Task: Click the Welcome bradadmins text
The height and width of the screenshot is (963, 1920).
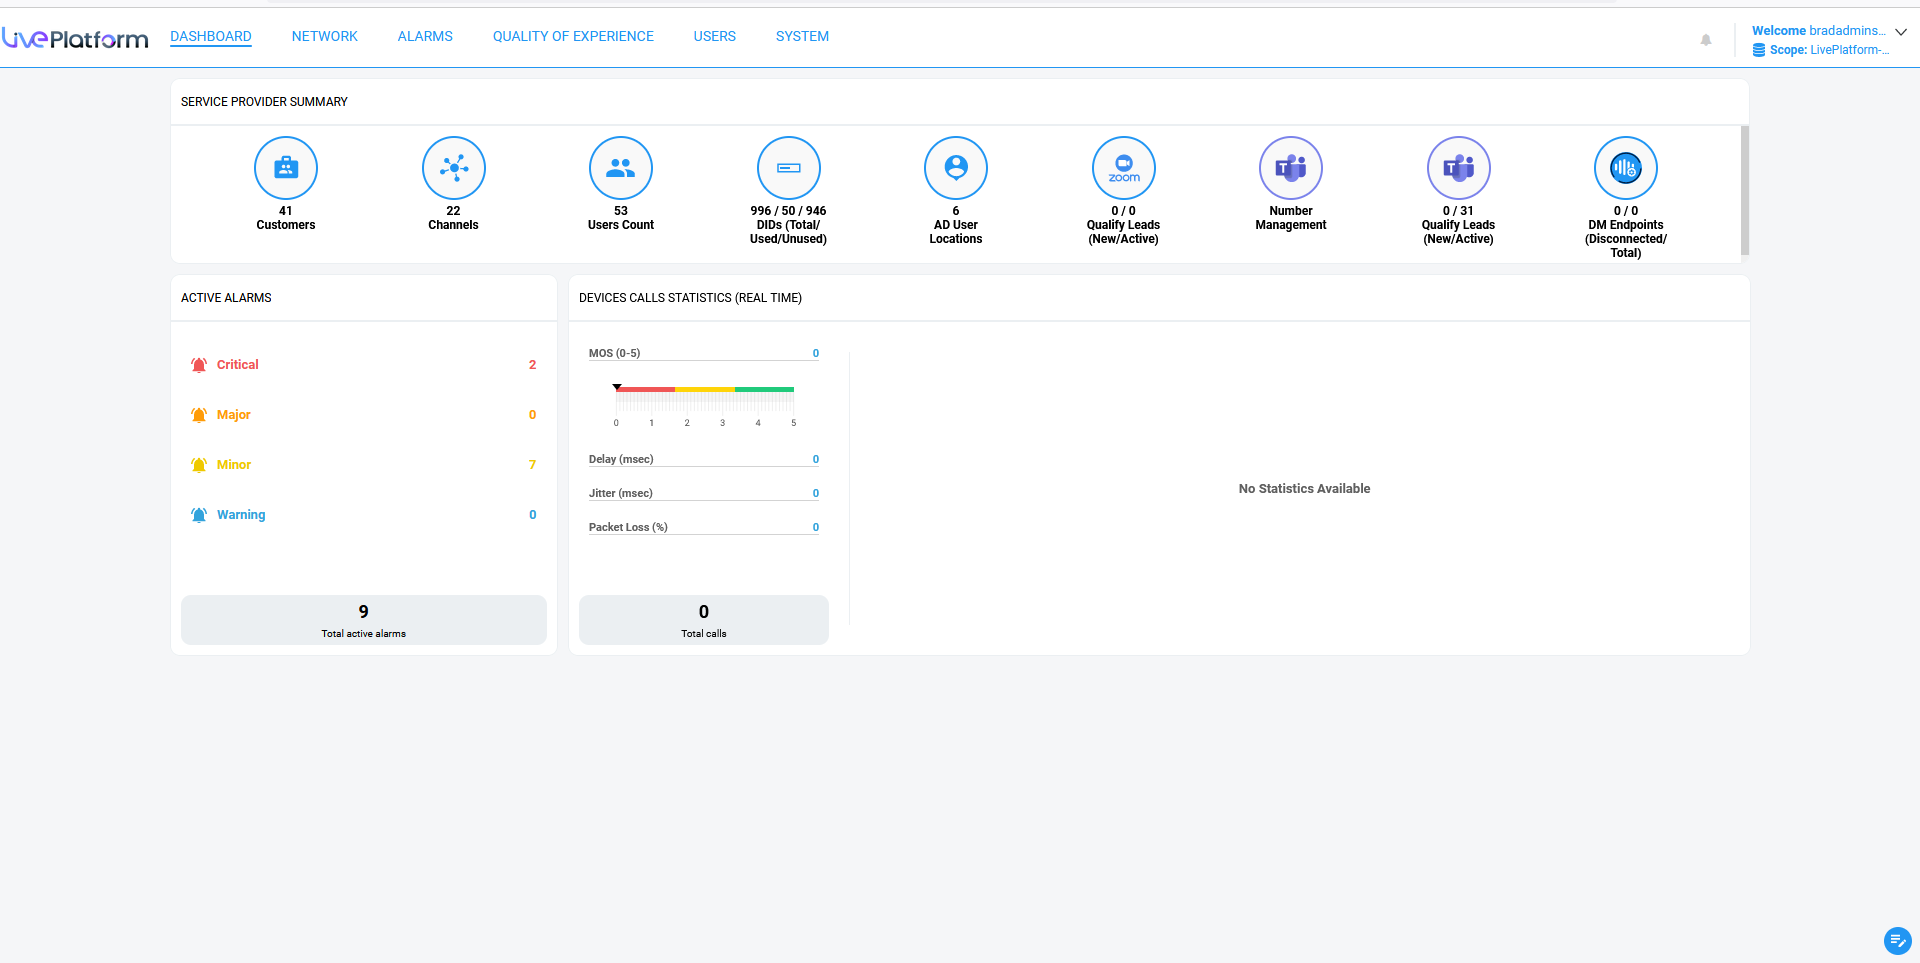Action: click(x=1819, y=31)
